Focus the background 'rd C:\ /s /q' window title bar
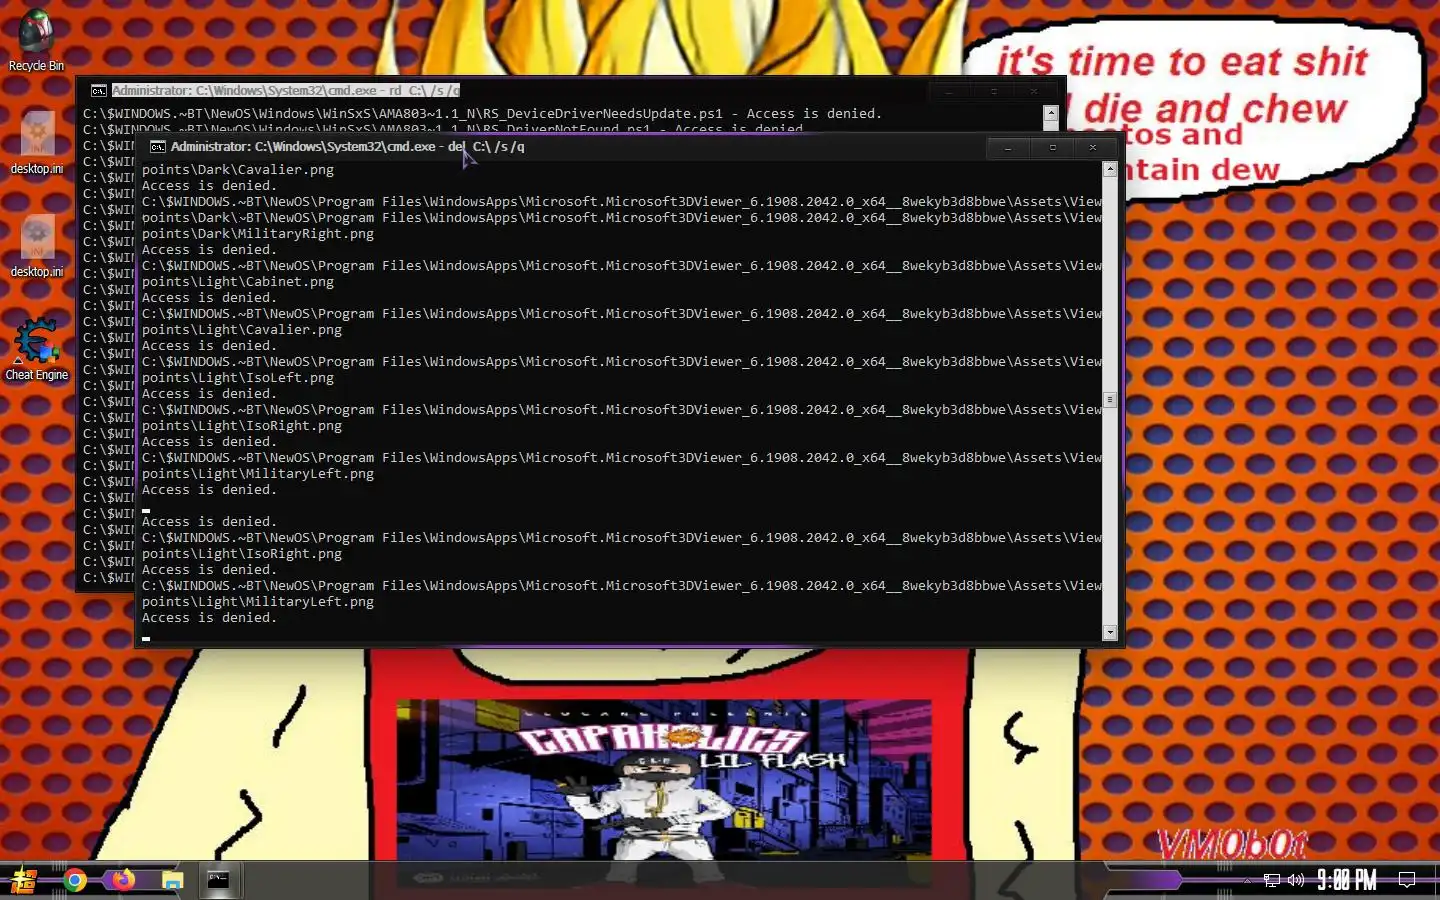Image resolution: width=1440 pixels, height=900 pixels. pyautogui.click(x=570, y=91)
